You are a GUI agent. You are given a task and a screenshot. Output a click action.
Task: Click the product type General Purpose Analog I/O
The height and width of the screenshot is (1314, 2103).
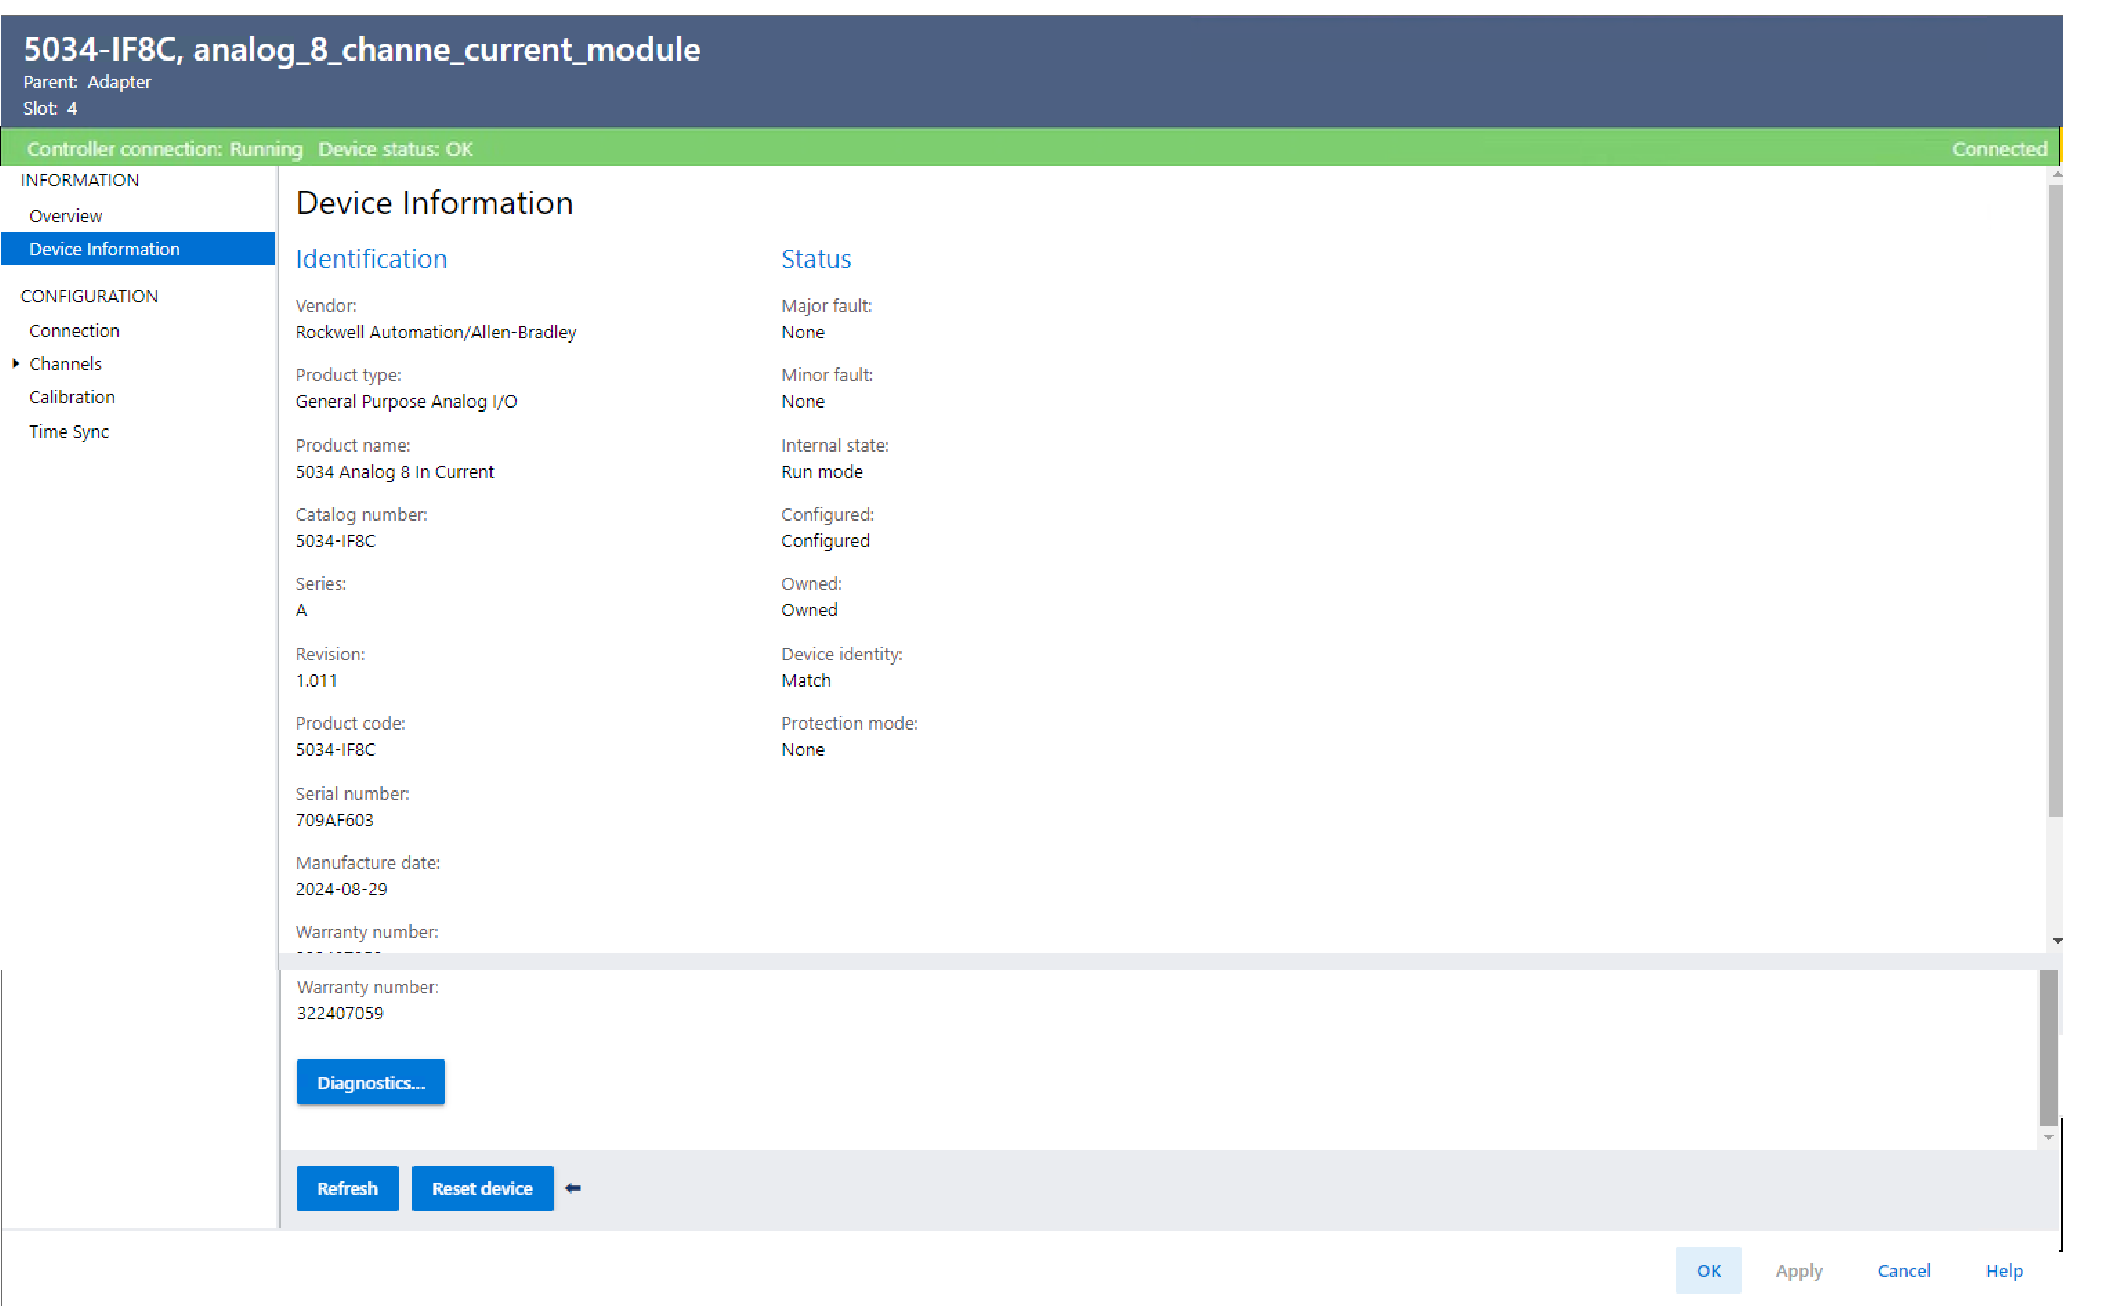pyautogui.click(x=407, y=402)
